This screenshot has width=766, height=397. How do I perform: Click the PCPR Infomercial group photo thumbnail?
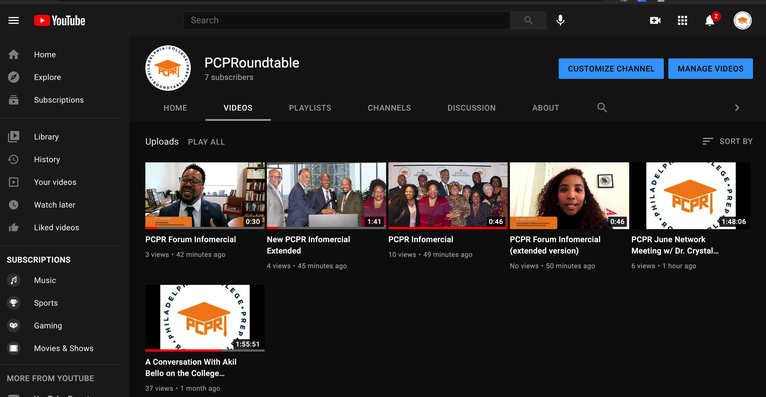pos(448,195)
